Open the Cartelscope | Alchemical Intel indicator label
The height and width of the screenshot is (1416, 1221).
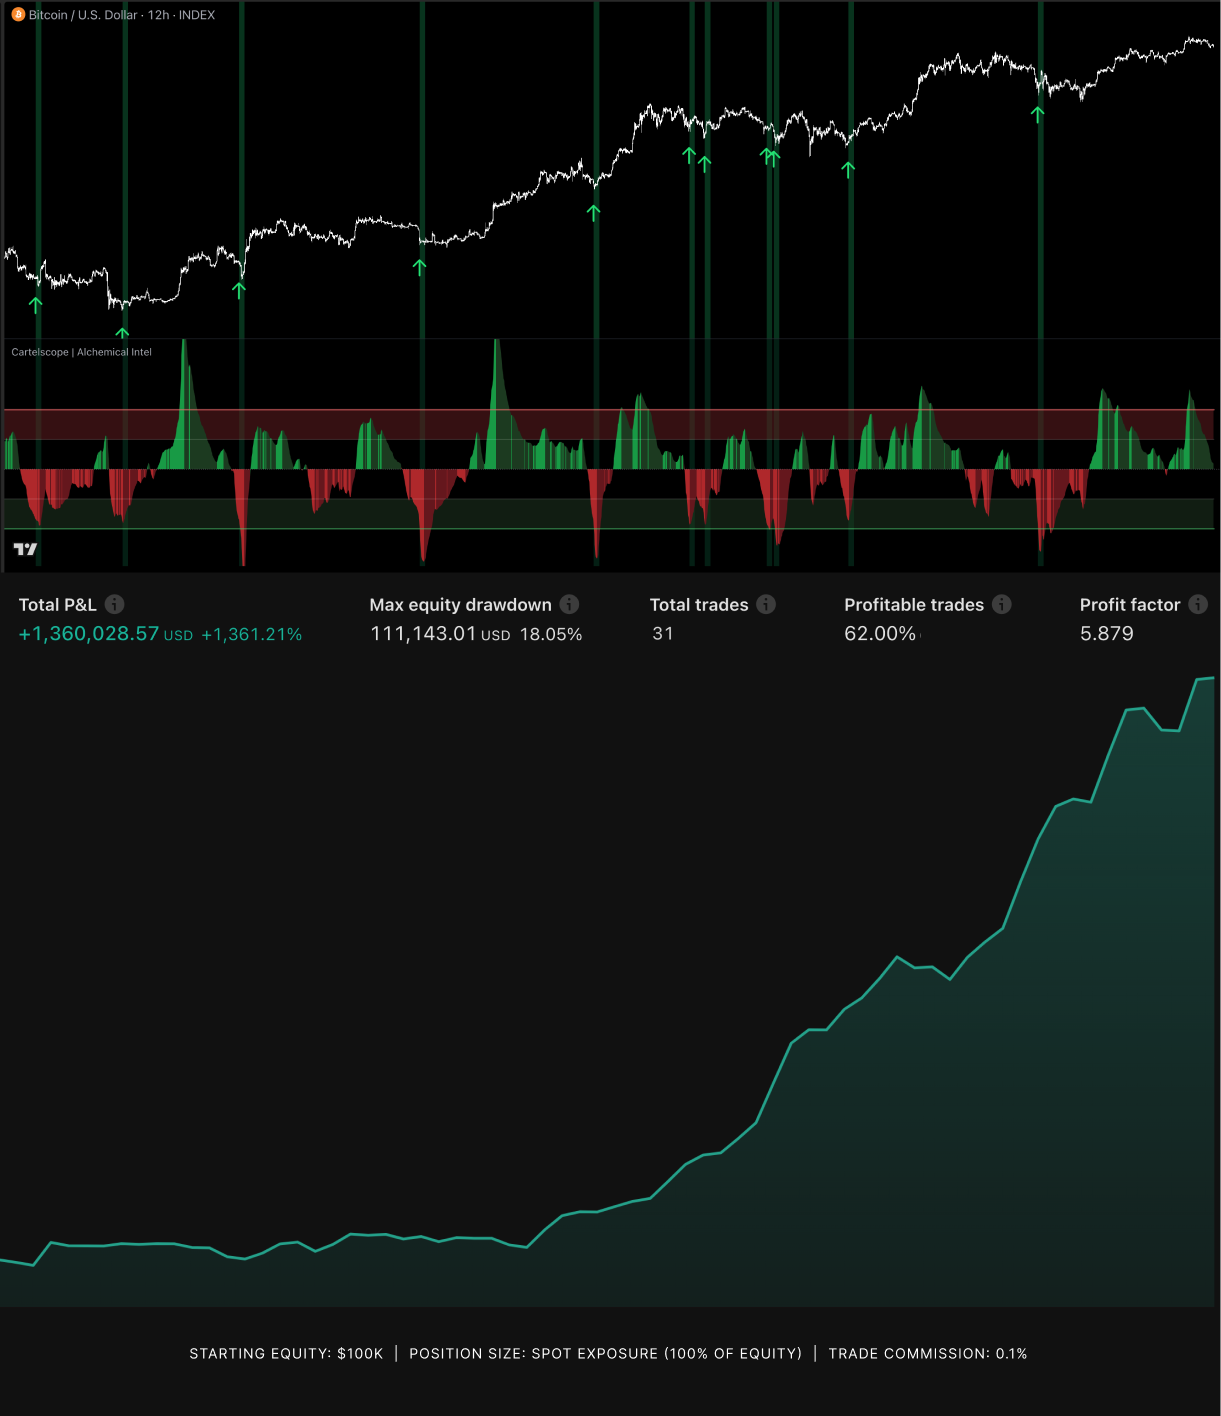pyautogui.click(x=81, y=352)
